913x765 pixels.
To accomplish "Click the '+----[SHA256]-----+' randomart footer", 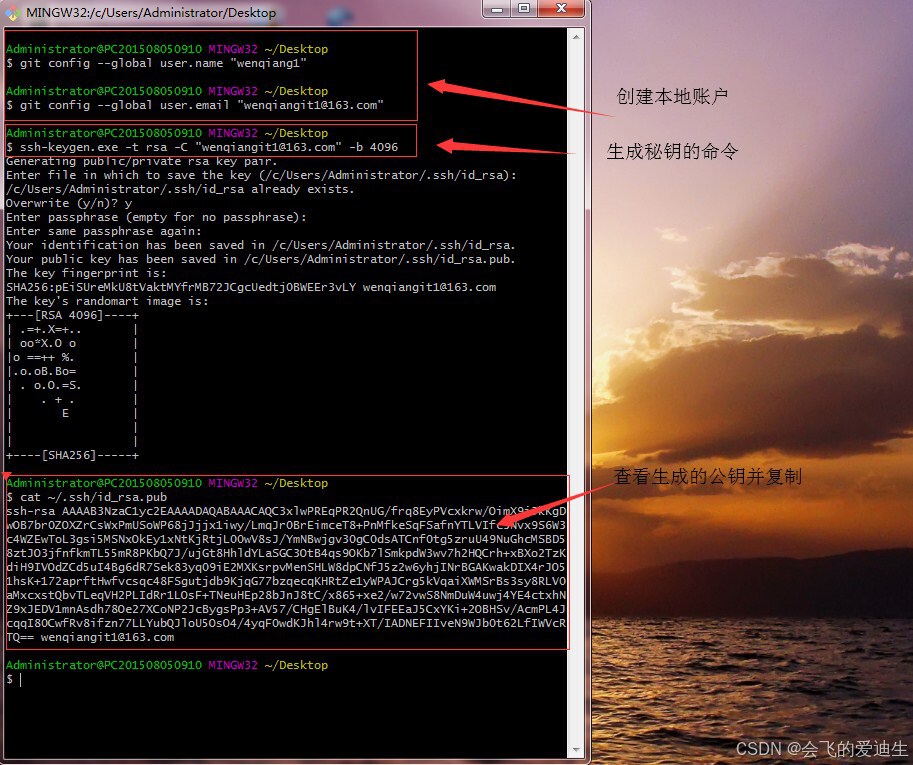I will (x=72, y=455).
